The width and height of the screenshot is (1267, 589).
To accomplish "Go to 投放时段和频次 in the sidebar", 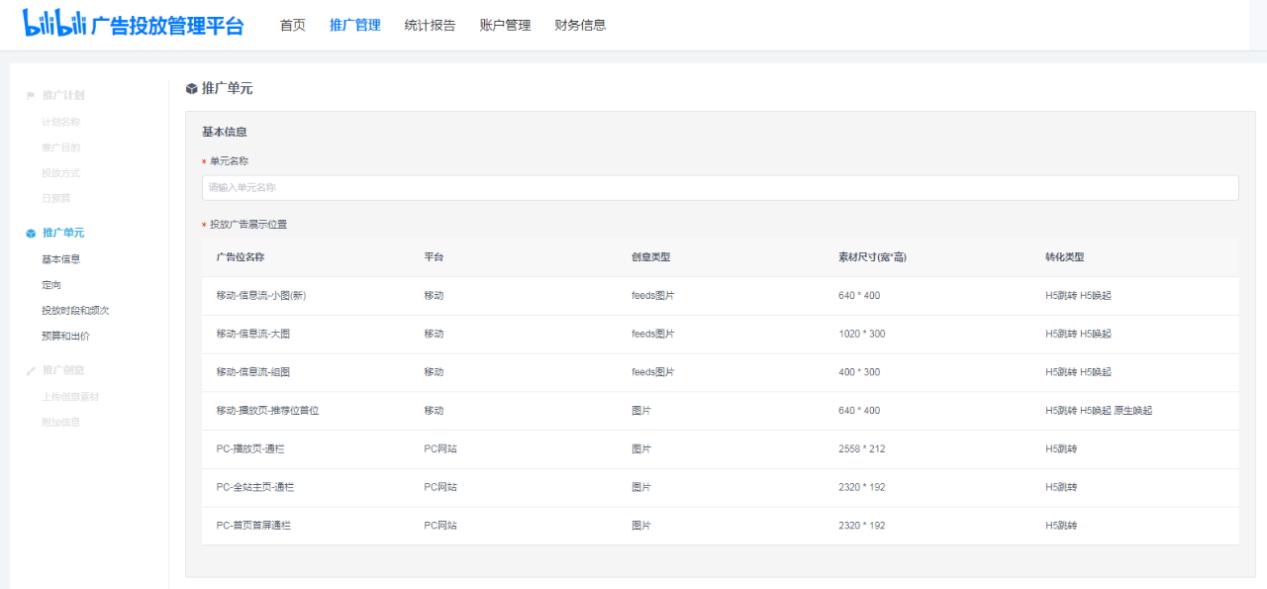I will pyautogui.click(x=75, y=311).
